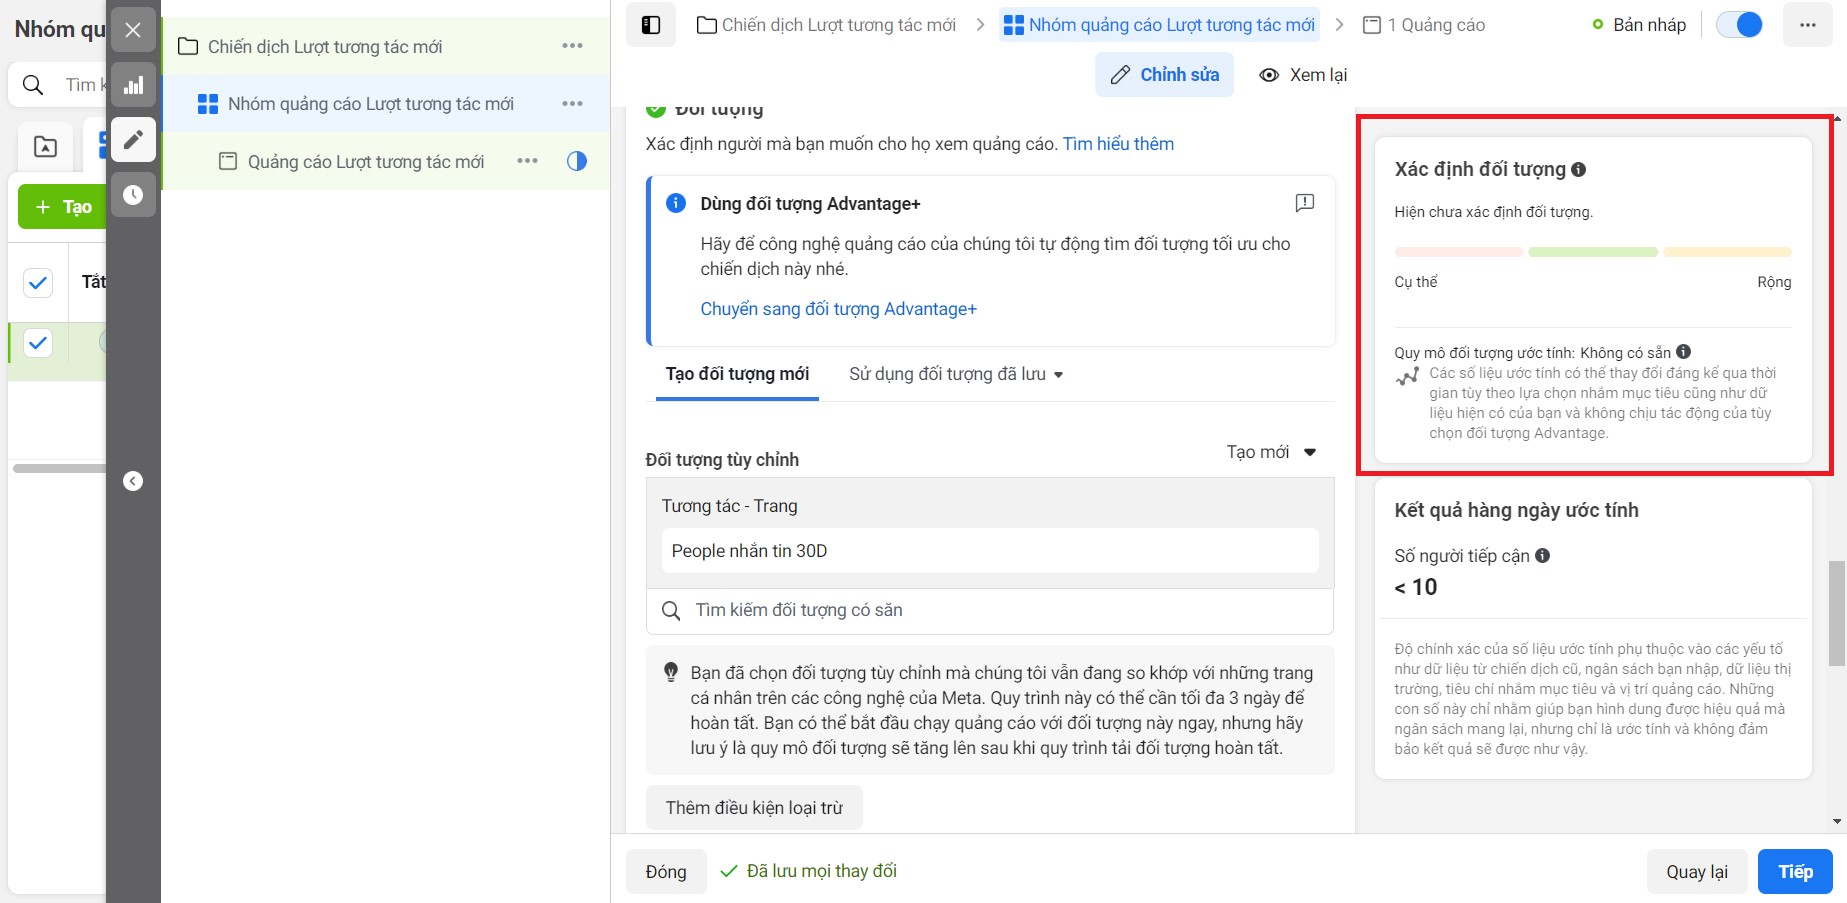
Task: Select the Chỉnh sửa tab
Action: click(x=1164, y=75)
